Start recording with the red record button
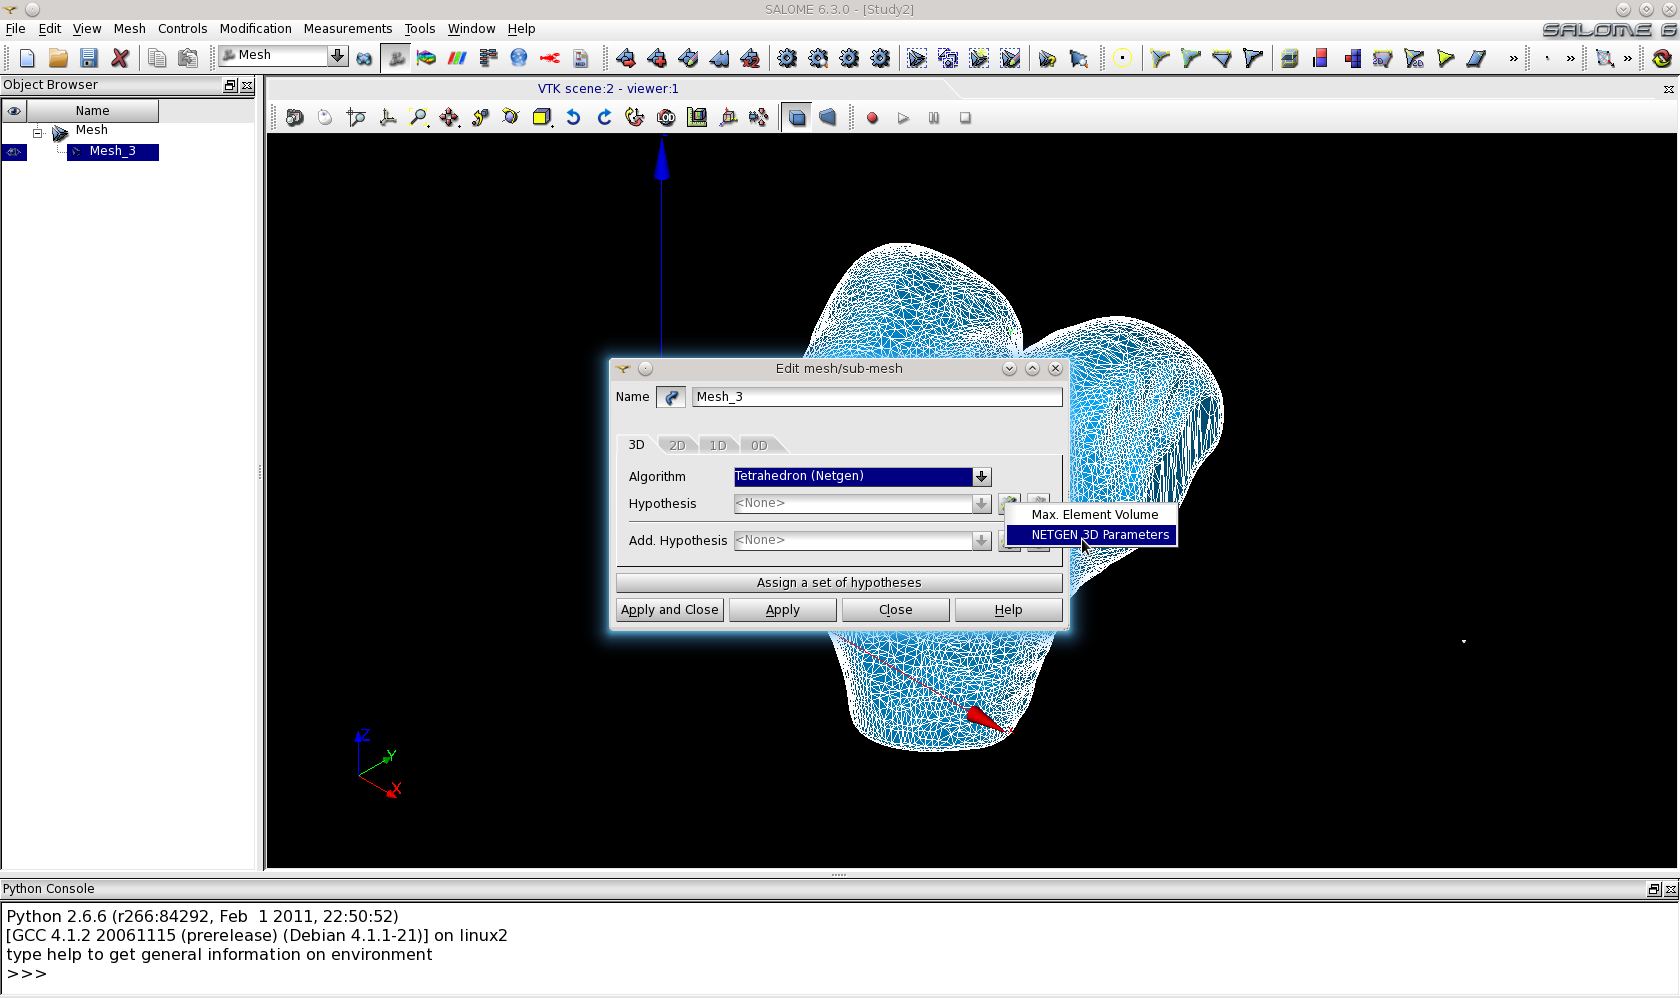The height and width of the screenshot is (998, 1680). 872,118
